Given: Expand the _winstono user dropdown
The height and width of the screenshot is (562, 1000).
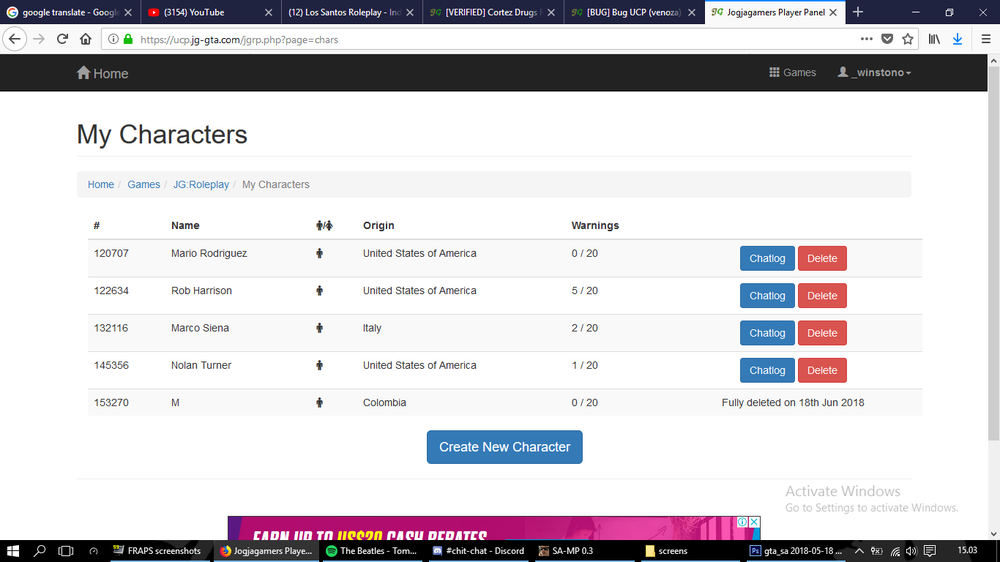Looking at the screenshot, I should (874, 73).
